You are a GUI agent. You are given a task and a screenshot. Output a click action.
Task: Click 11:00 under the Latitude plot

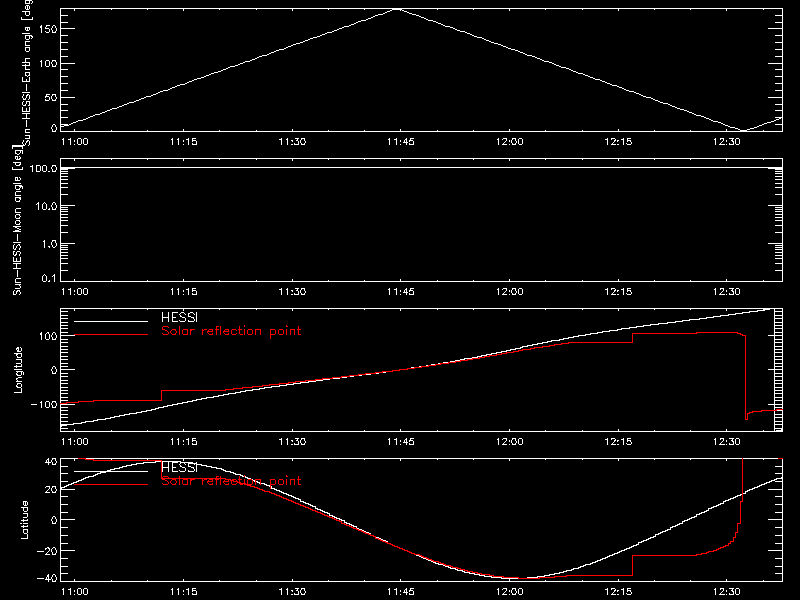pos(74,592)
